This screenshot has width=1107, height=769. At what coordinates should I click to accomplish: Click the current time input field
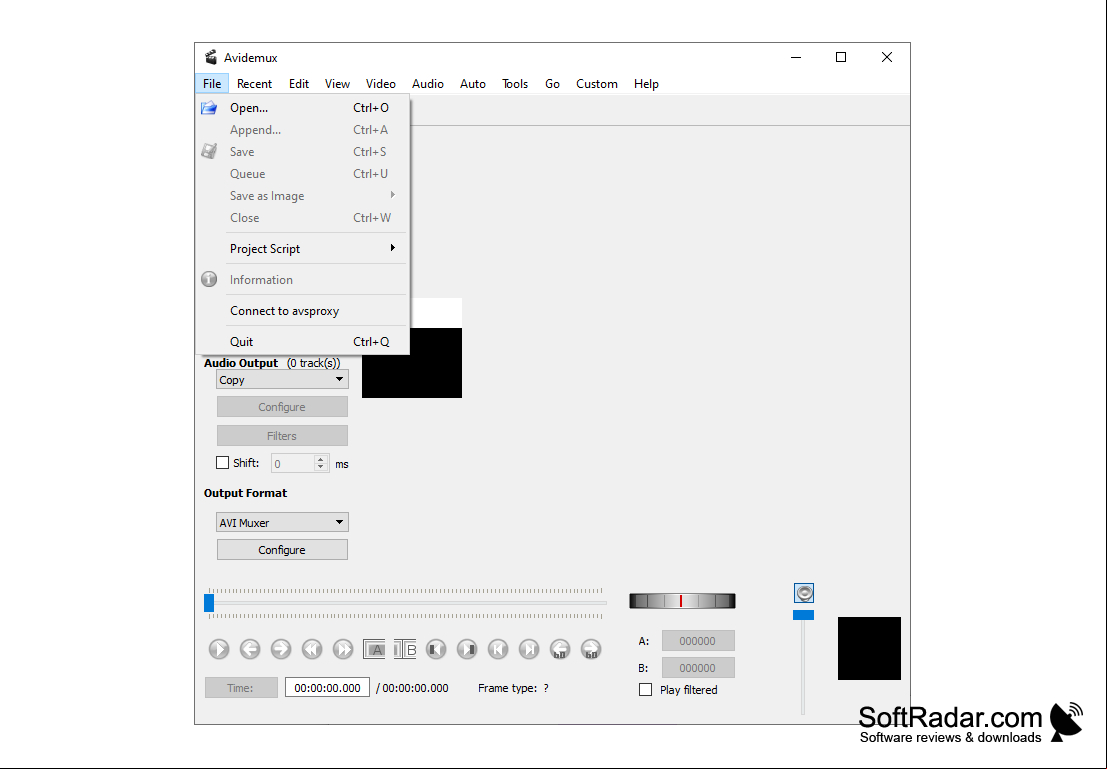[328, 688]
